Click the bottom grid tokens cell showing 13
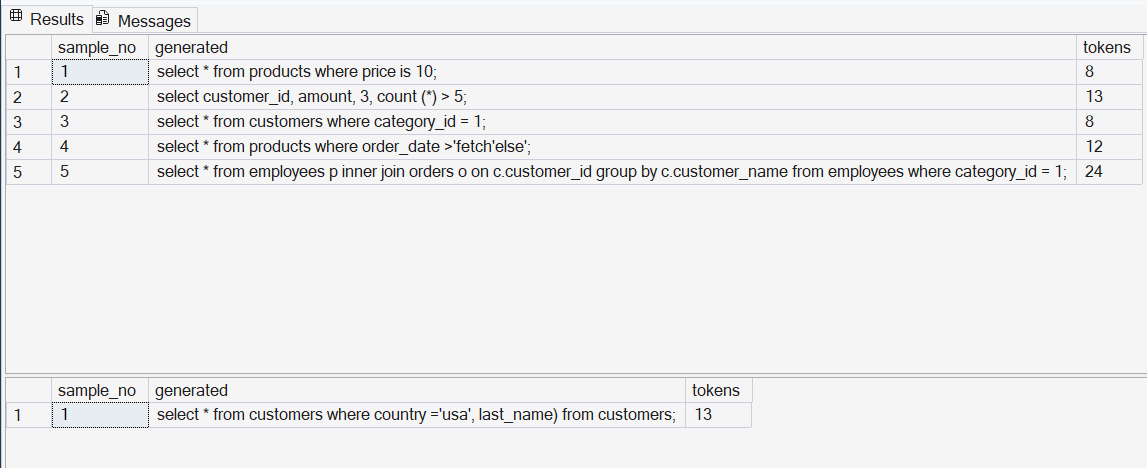The height and width of the screenshot is (468, 1147). [x=718, y=415]
